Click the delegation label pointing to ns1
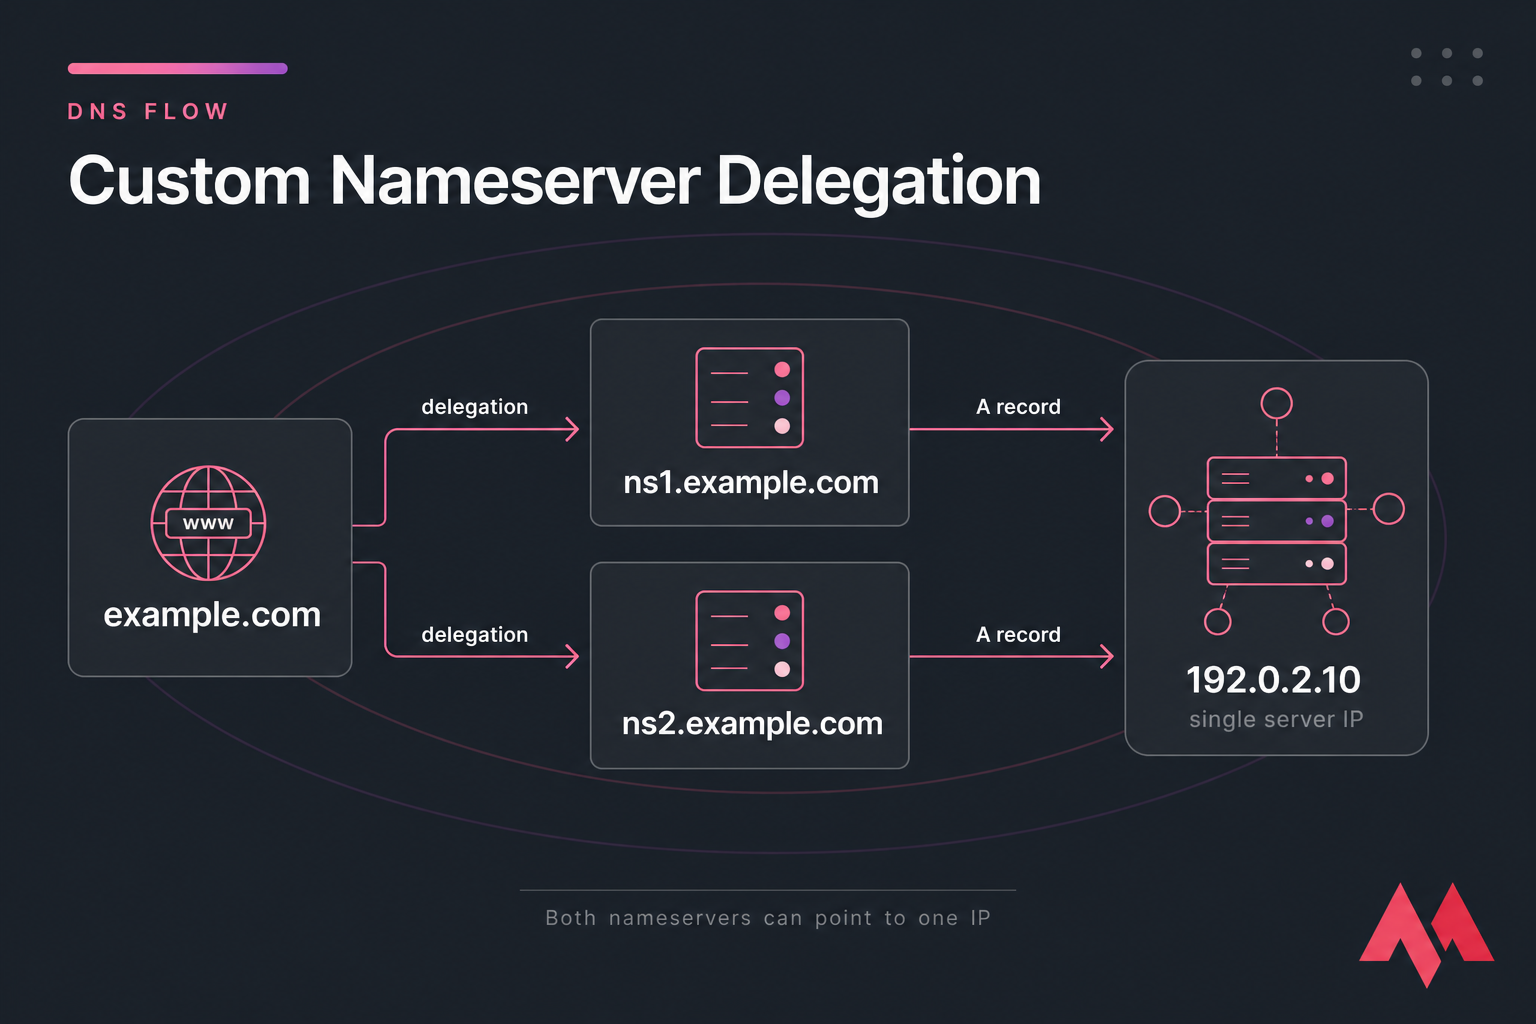The image size is (1536, 1024). pyautogui.click(x=475, y=406)
